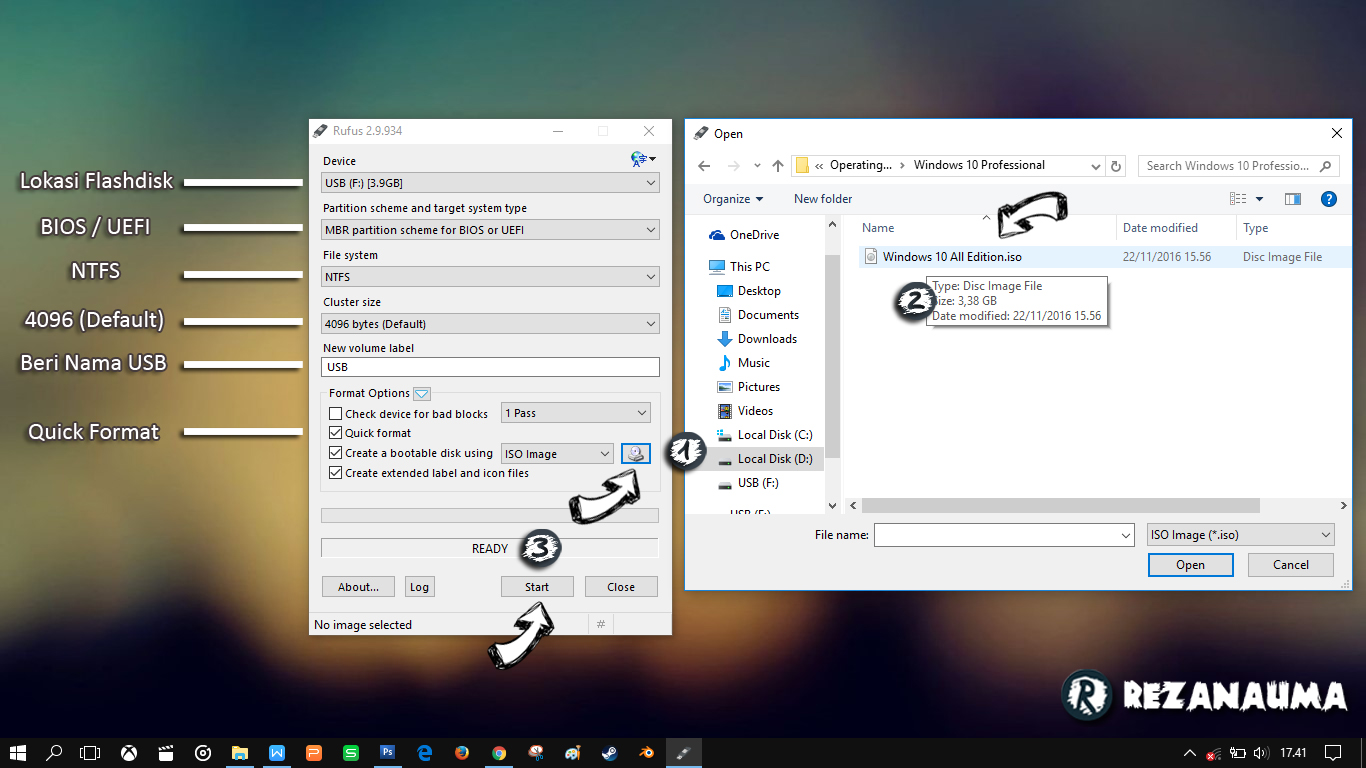Click the New volume label field
This screenshot has height=768, width=1366.
point(491,367)
